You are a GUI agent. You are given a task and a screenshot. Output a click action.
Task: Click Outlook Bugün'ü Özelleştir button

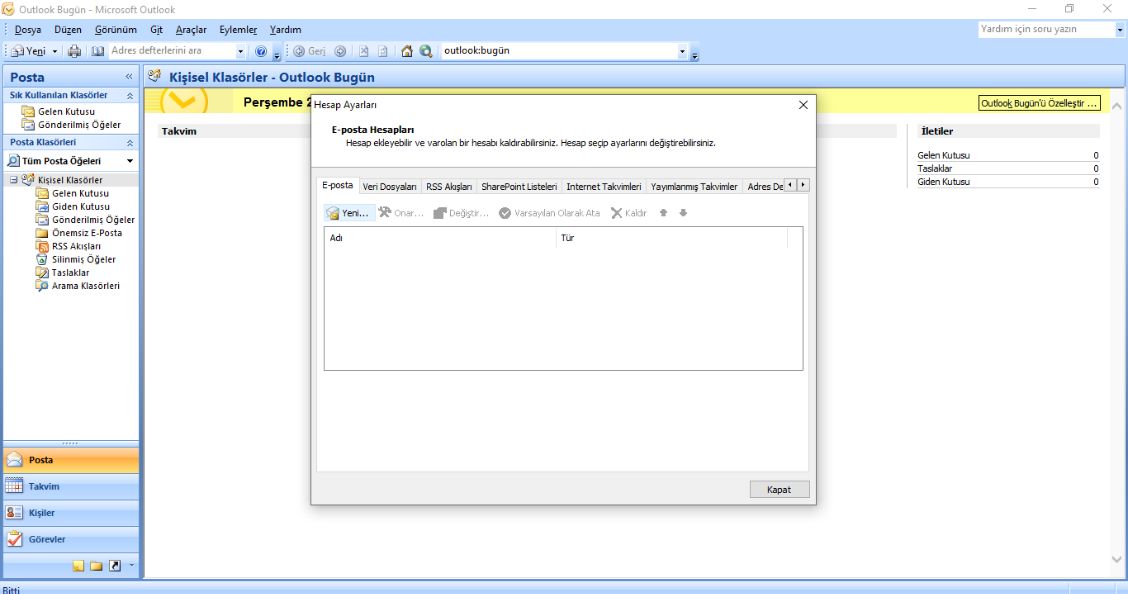coord(1039,103)
